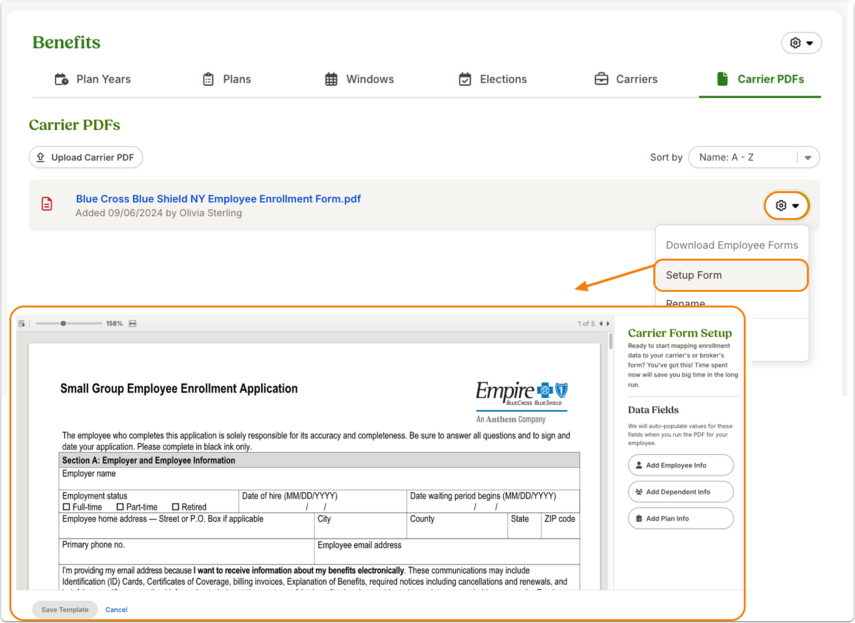Click the Employee email address field
Screen dimensions: 855x623
(447, 551)
